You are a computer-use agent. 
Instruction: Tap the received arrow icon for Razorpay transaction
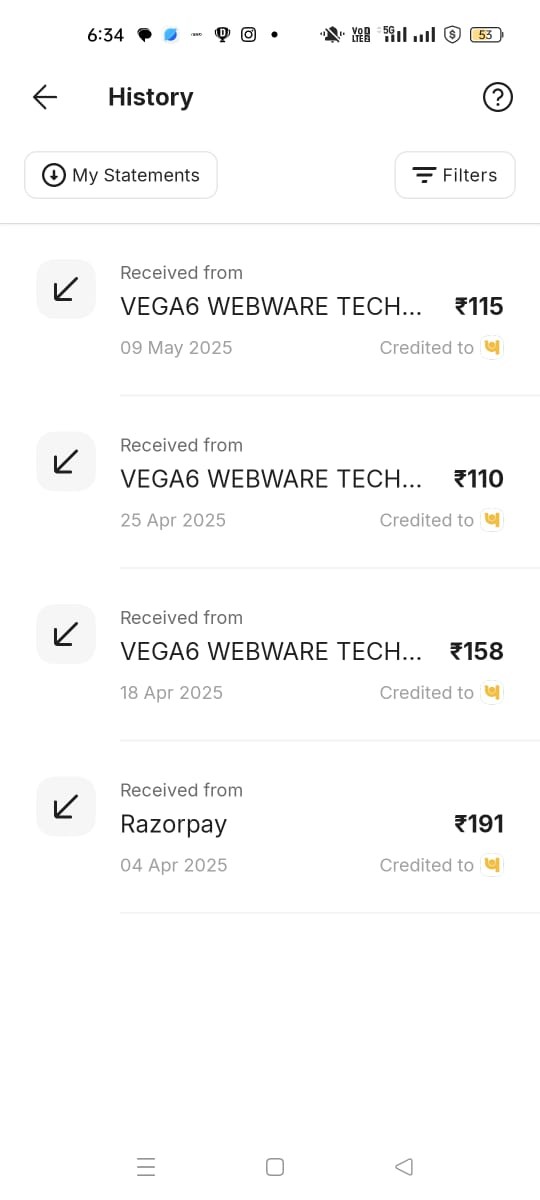pyautogui.click(x=66, y=806)
